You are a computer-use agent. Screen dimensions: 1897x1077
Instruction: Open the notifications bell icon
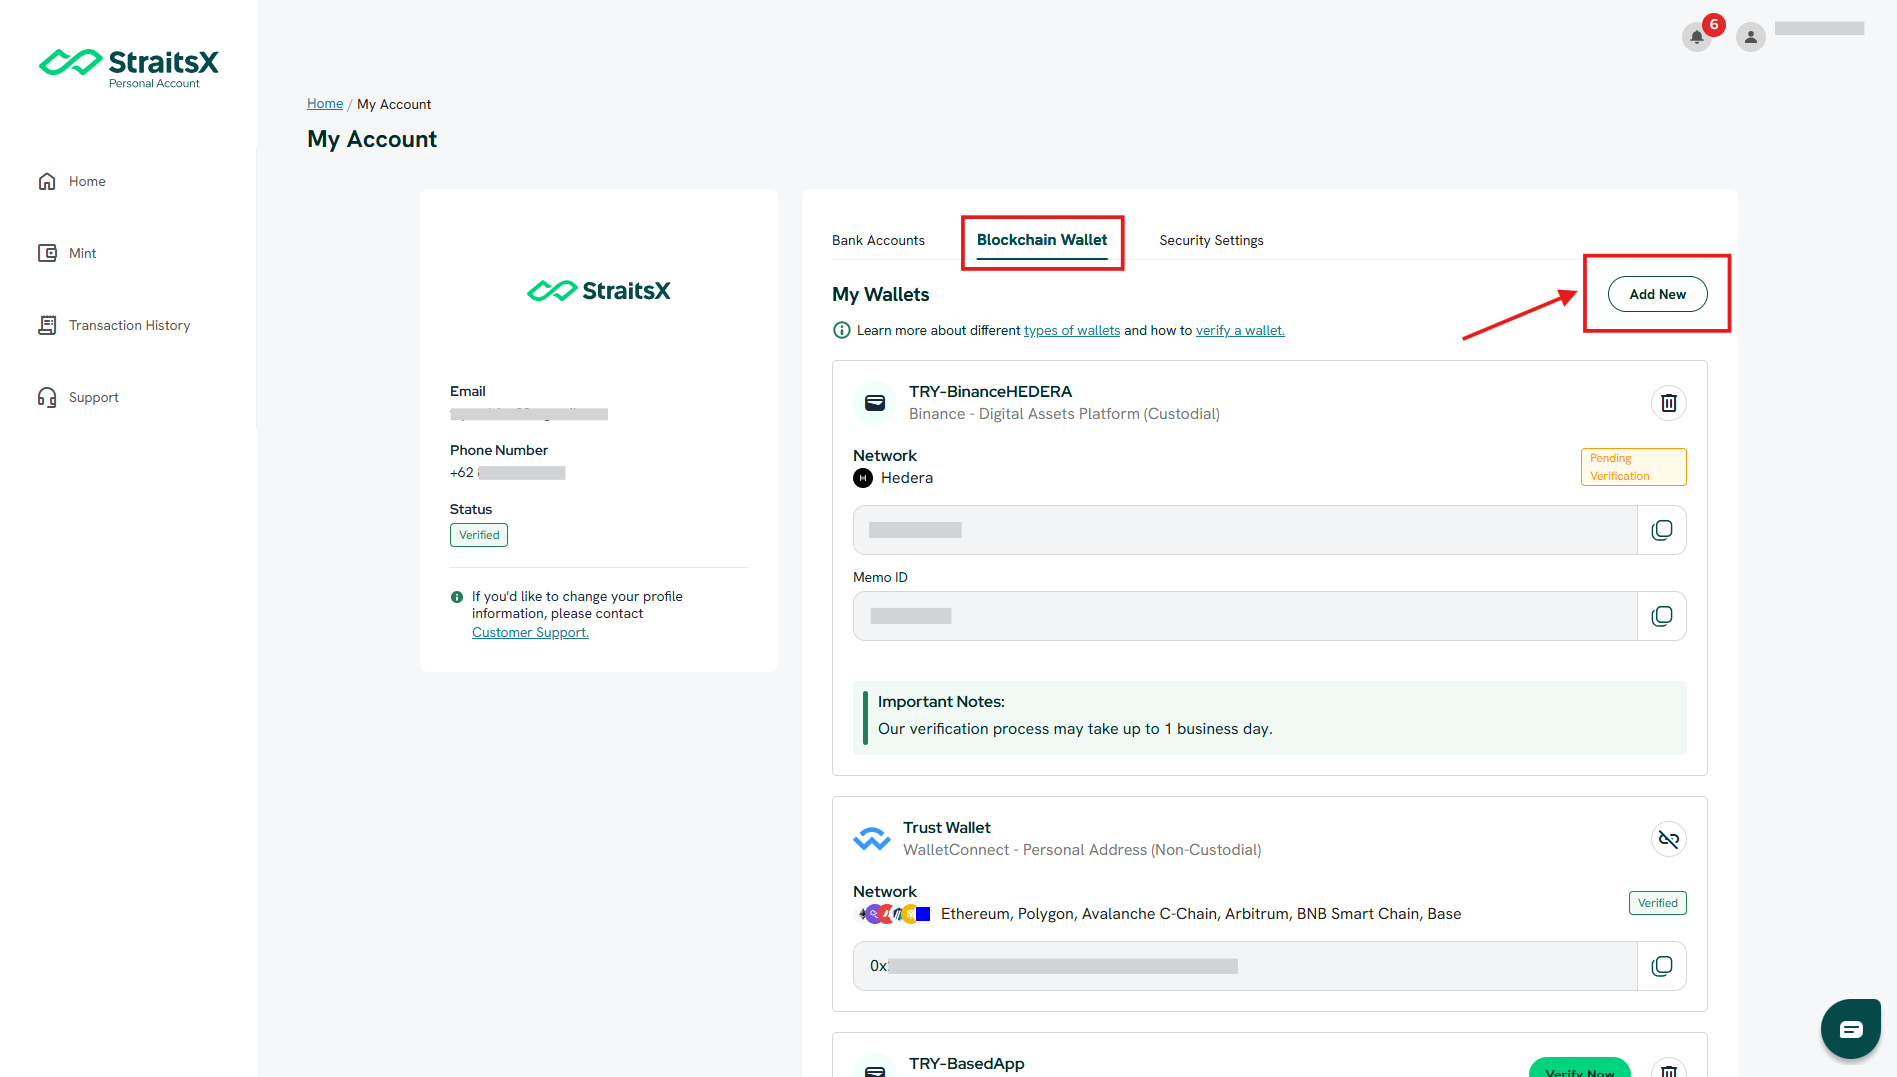pyautogui.click(x=1696, y=37)
